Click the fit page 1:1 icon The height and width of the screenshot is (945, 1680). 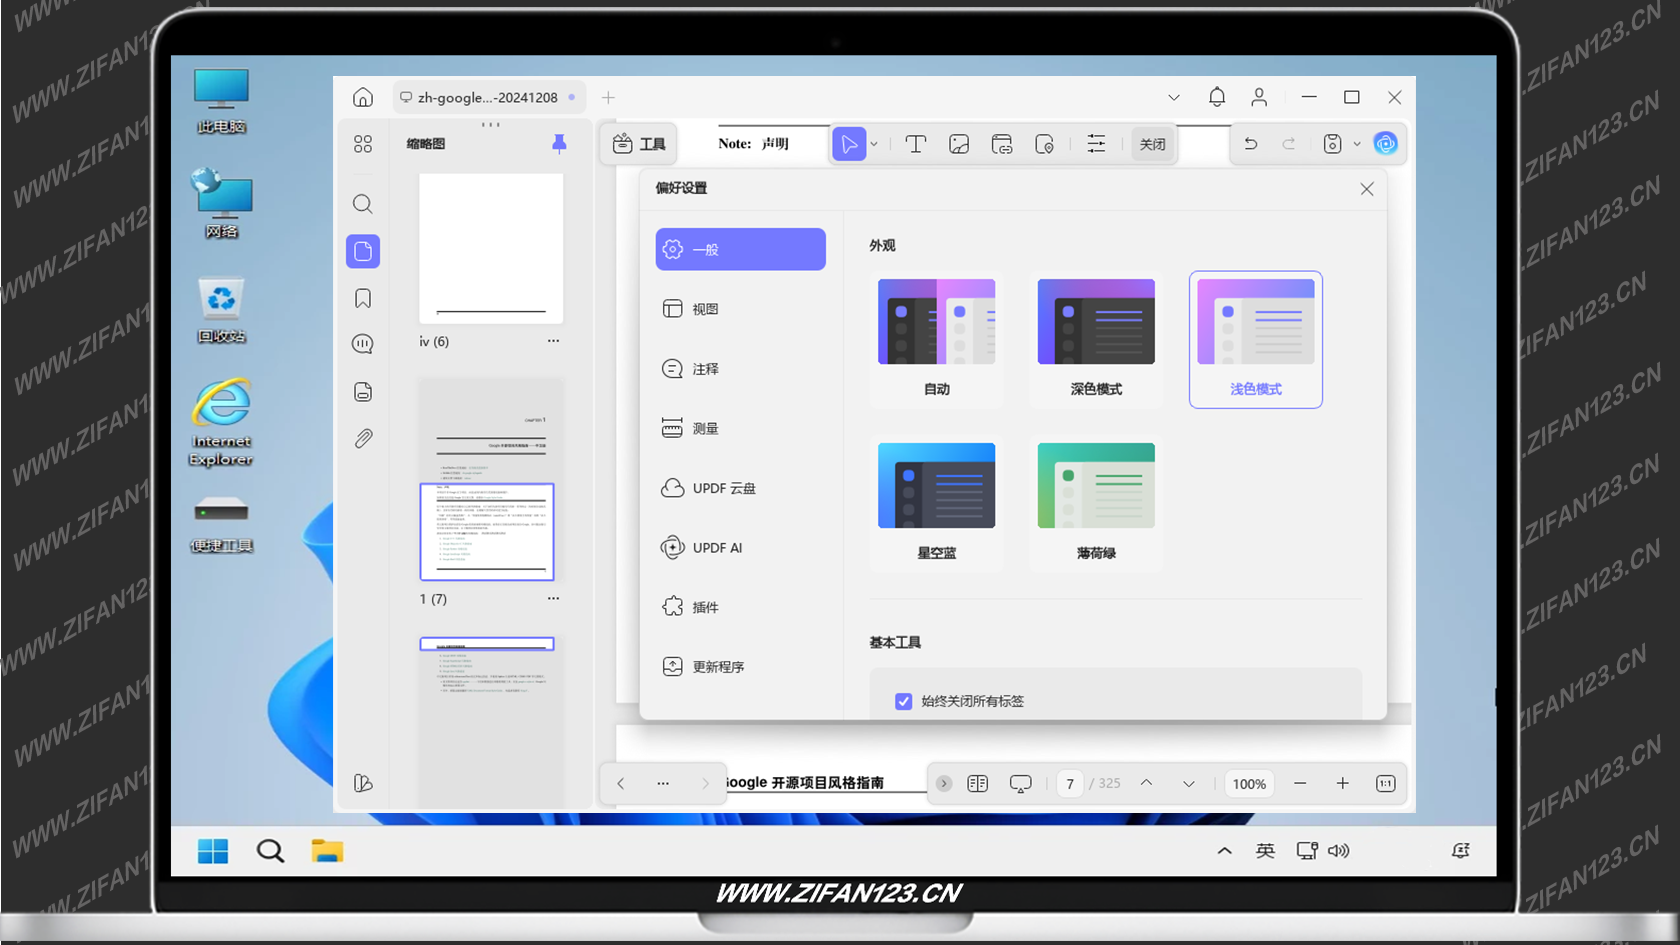(1386, 784)
